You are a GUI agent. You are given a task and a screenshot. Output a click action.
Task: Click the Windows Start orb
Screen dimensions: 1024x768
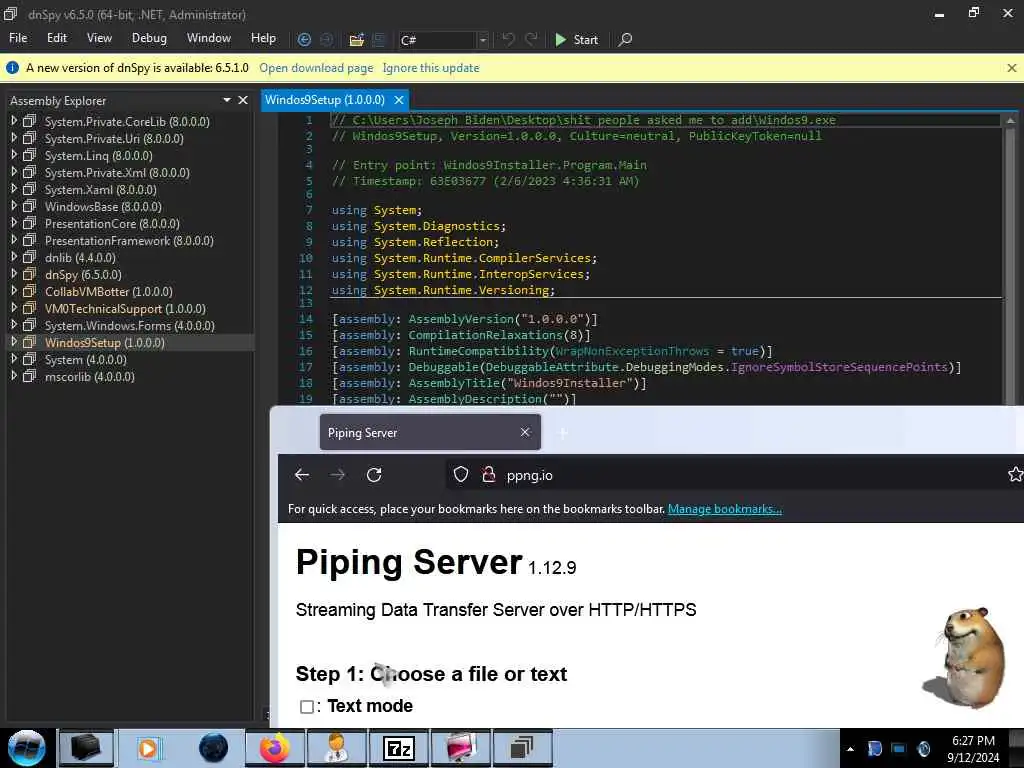point(26,748)
